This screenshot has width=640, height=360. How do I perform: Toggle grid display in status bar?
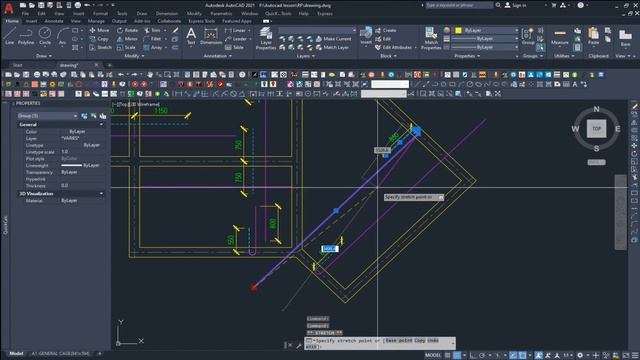click(448, 355)
